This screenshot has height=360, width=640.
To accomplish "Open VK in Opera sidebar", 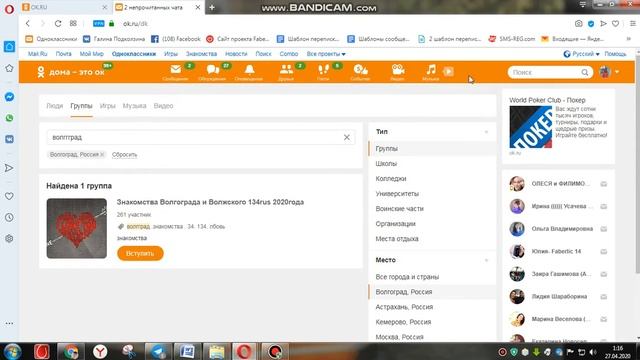I will [9, 139].
